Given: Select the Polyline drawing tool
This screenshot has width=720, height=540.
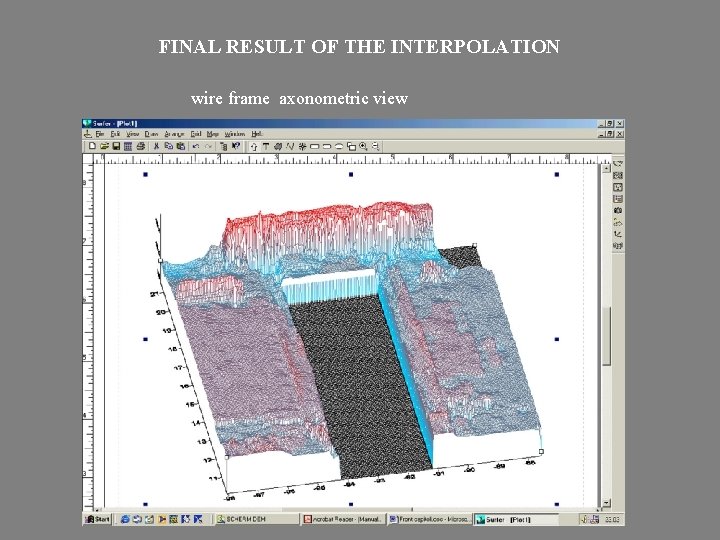Looking at the screenshot, I should (290, 146).
